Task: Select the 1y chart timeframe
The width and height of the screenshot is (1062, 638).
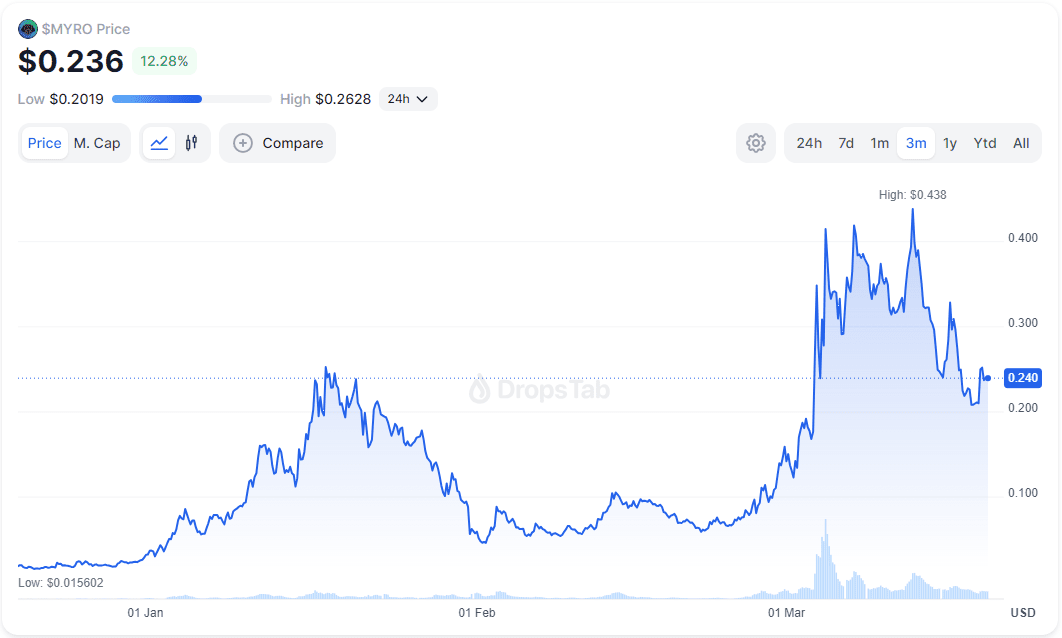Action: coord(950,143)
